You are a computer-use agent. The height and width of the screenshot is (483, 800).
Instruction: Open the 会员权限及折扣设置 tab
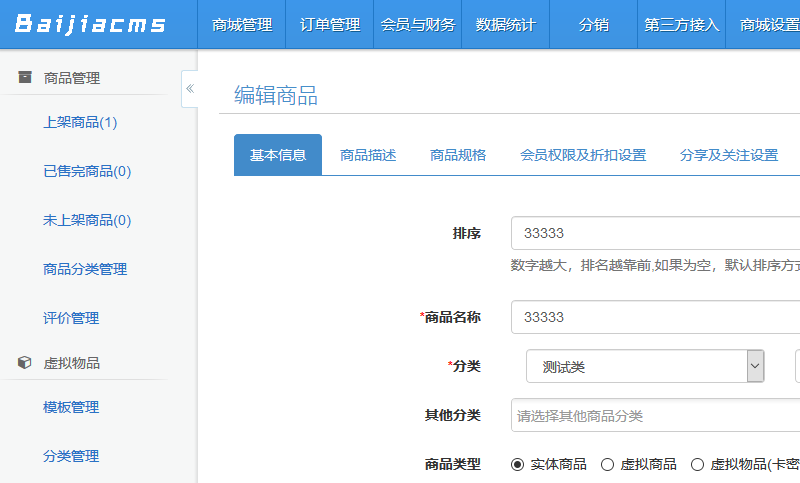click(583, 155)
